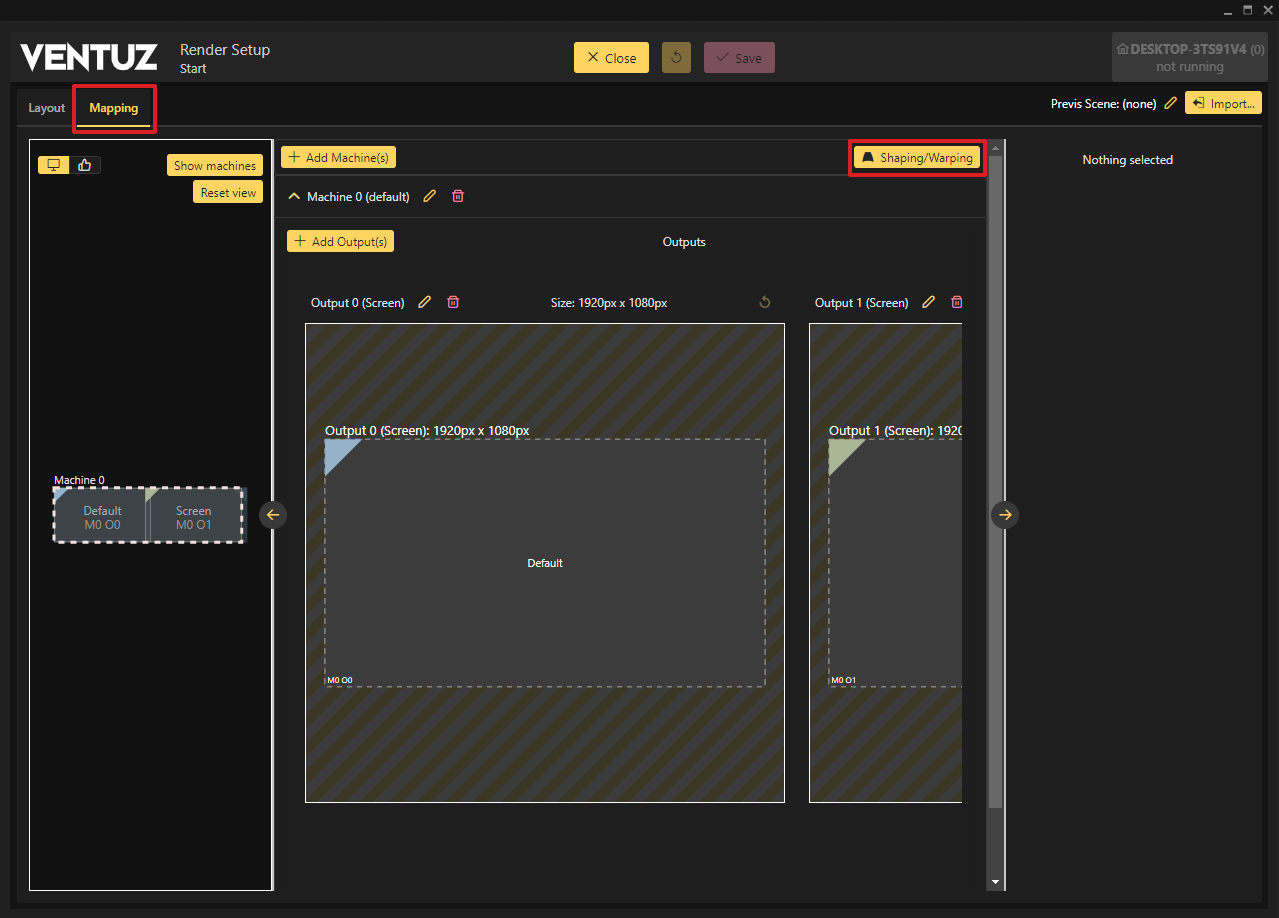The image size is (1279, 918).
Task: Open the Shaping/Warping editor
Action: point(917,158)
